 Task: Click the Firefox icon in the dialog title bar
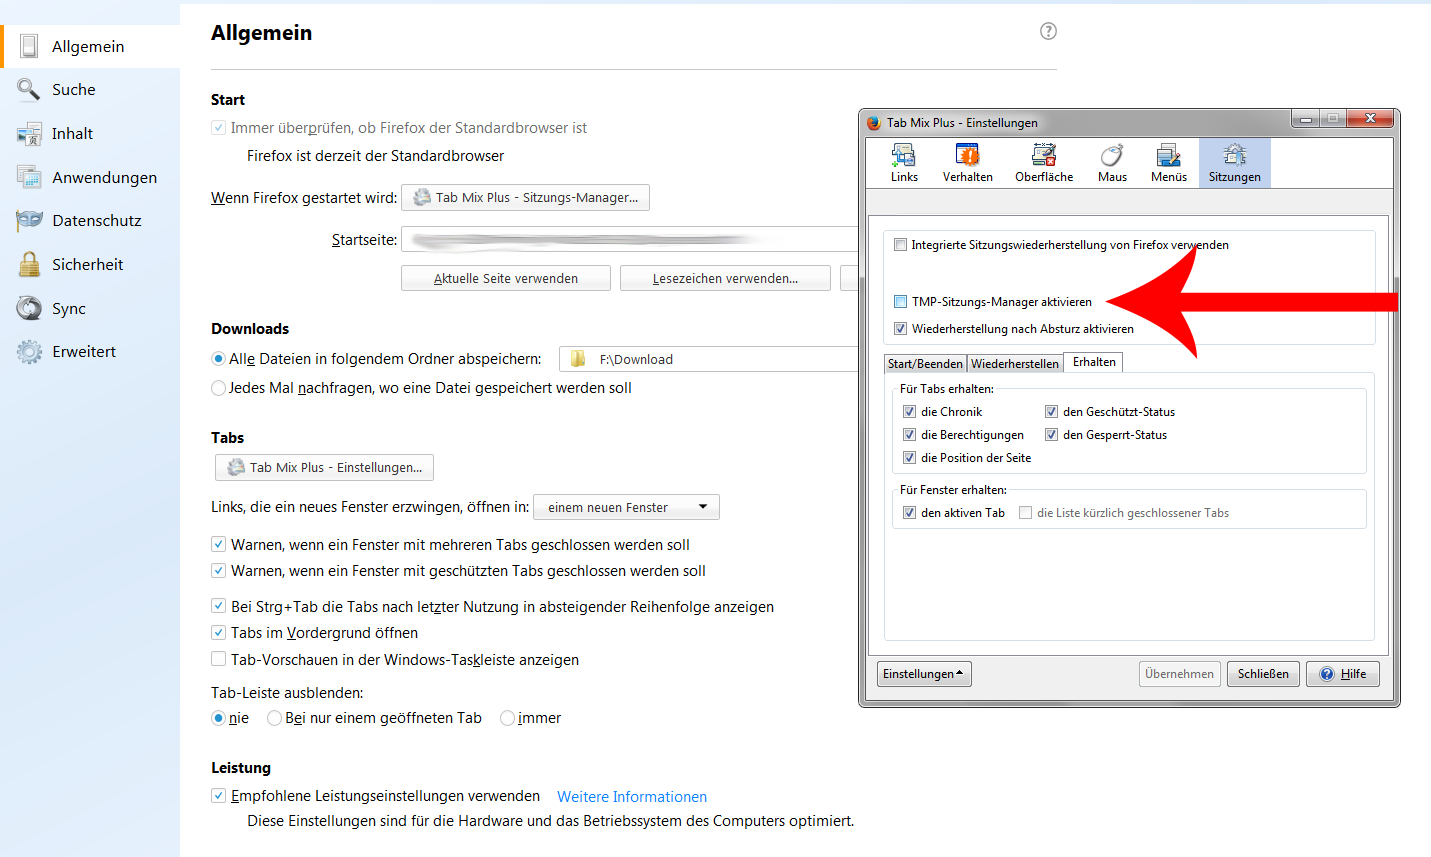874,122
